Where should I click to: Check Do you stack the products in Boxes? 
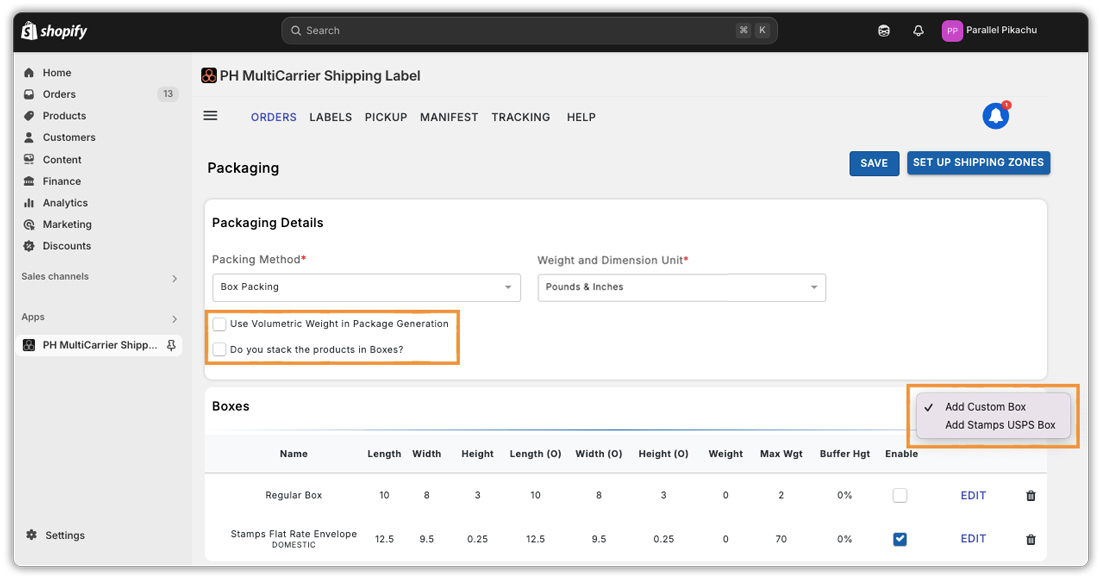point(220,350)
